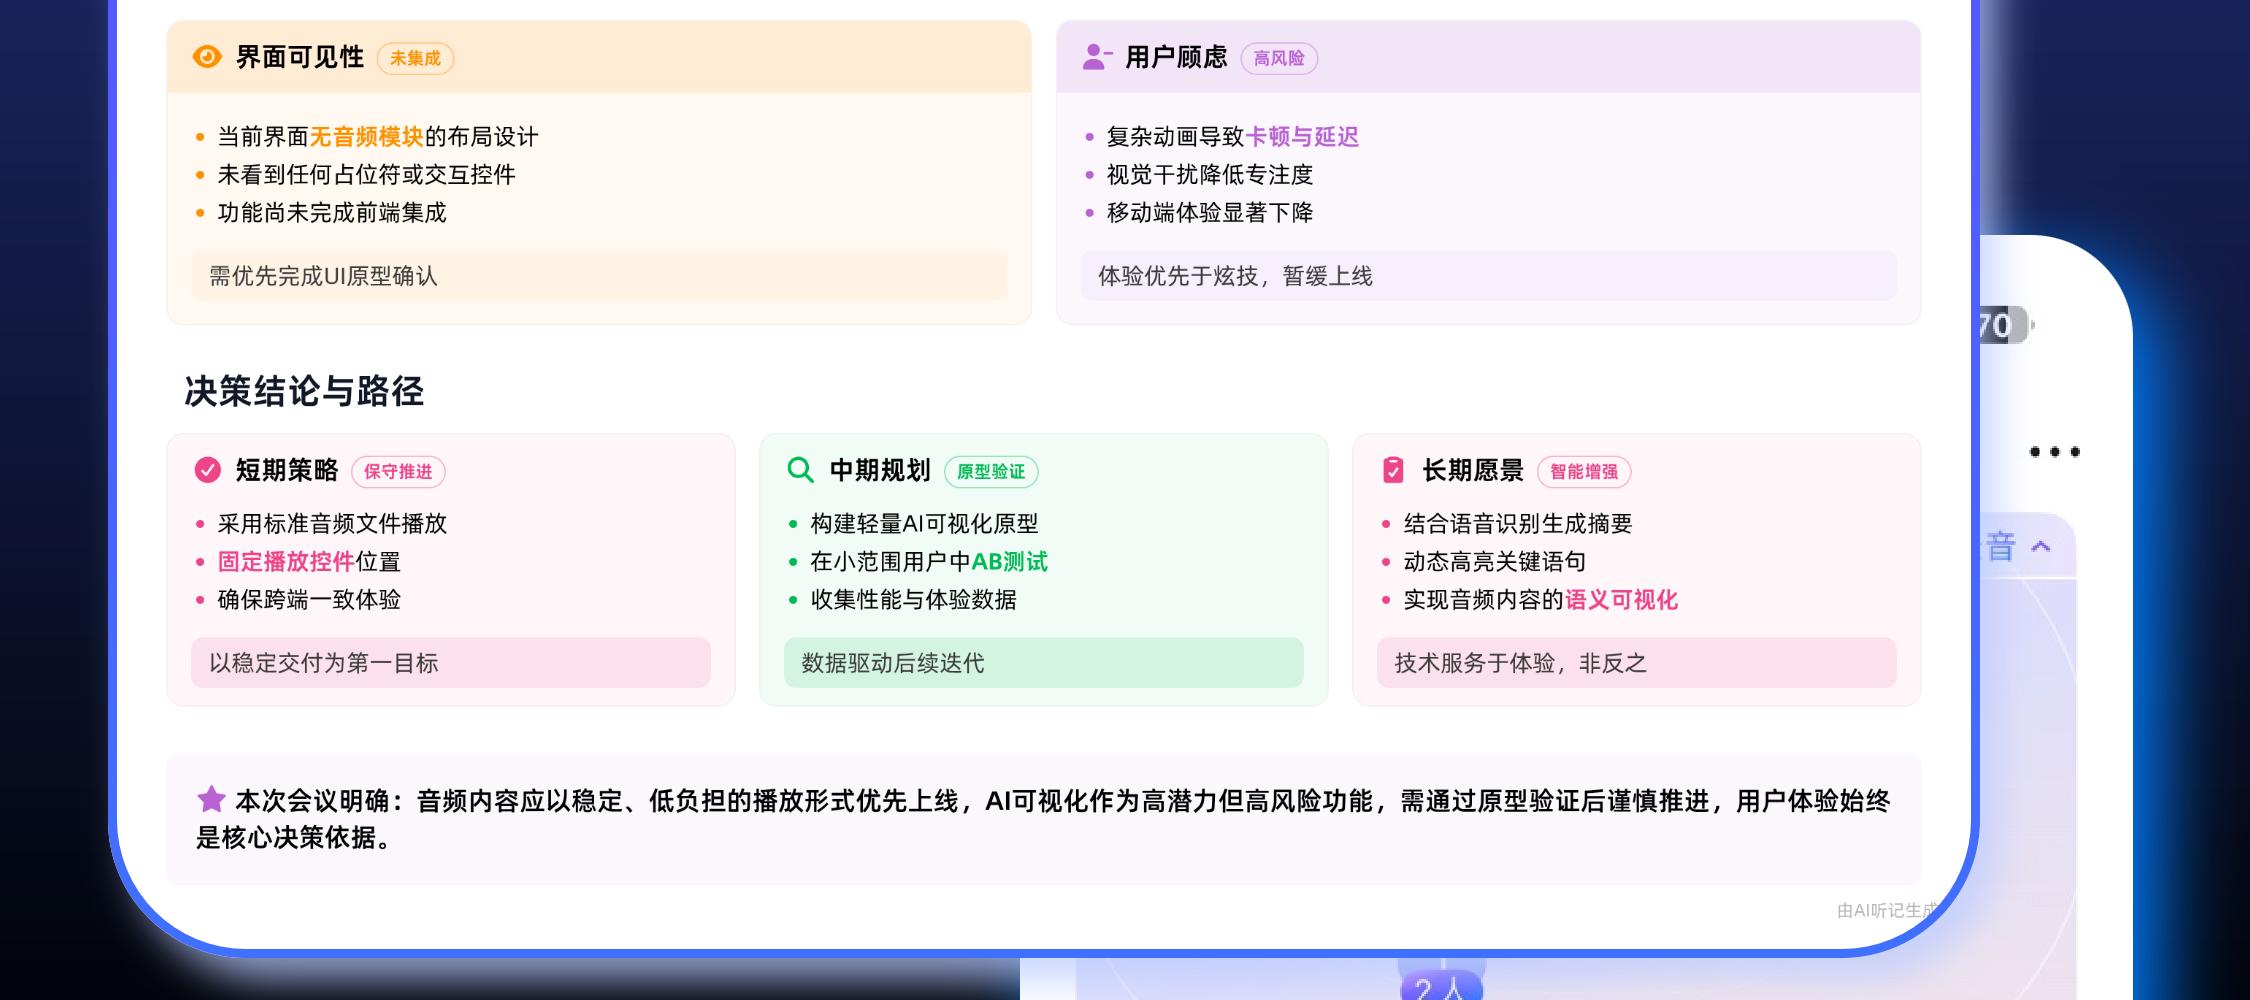Select the 原型验证 tag
2250x1000 pixels.
click(x=991, y=471)
